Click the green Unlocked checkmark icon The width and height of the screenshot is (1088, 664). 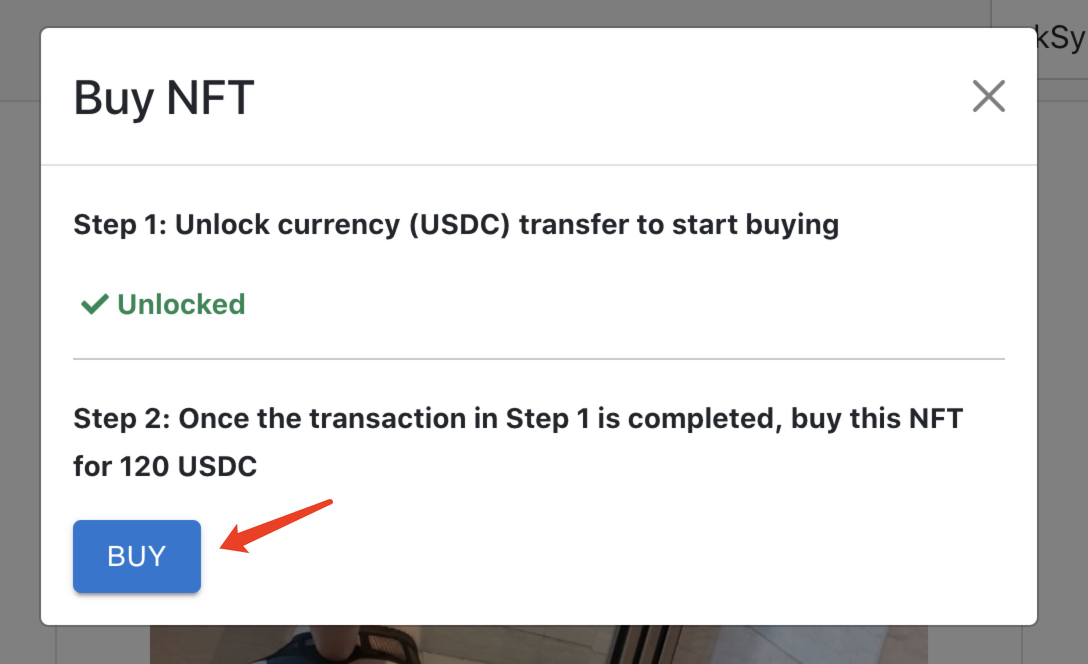point(94,304)
